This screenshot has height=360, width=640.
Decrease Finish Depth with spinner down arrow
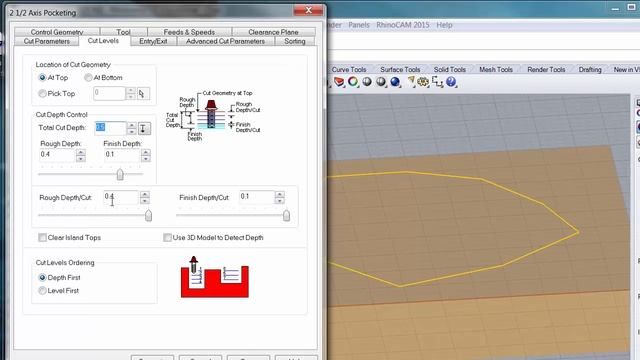point(146,159)
